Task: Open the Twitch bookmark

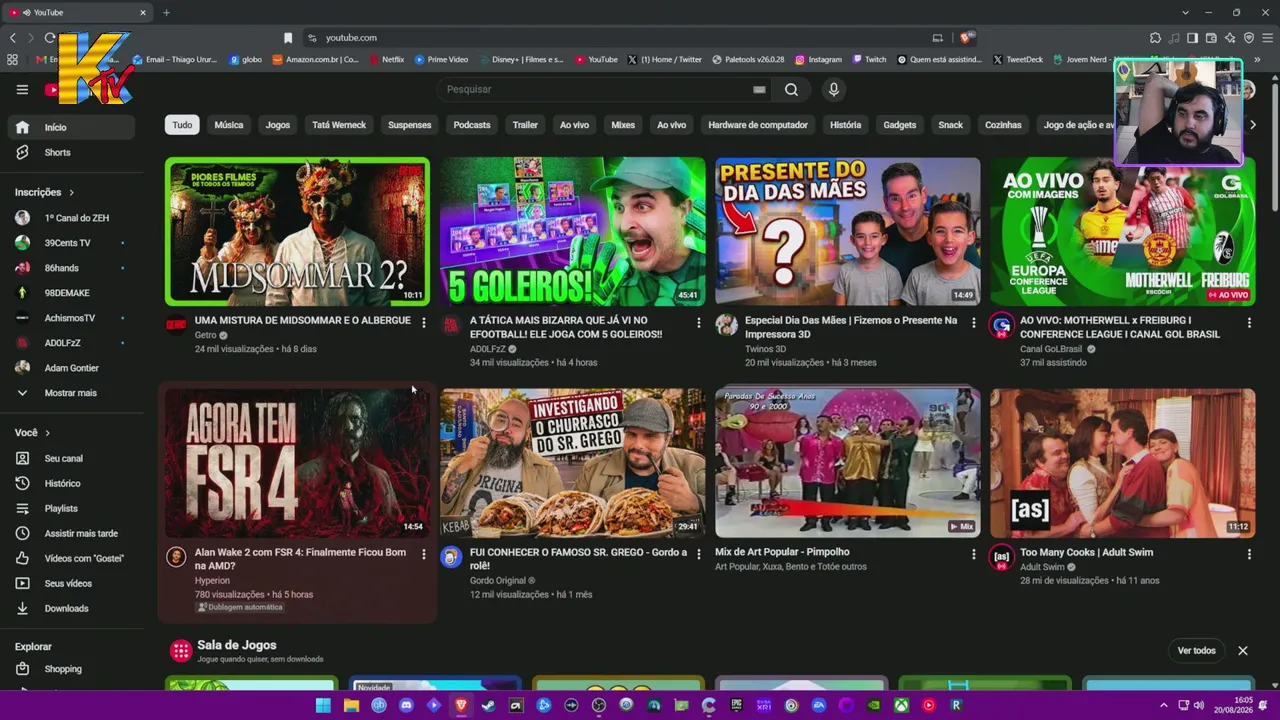Action: coord(869,60)
